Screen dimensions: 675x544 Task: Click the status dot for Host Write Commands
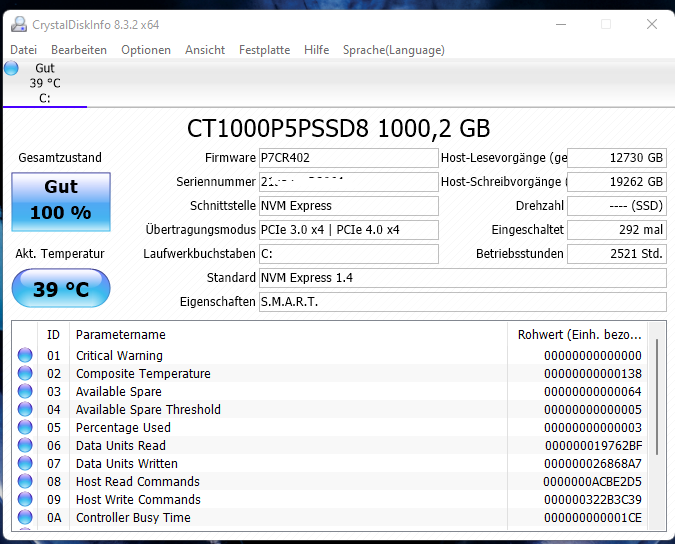(25, 499)
